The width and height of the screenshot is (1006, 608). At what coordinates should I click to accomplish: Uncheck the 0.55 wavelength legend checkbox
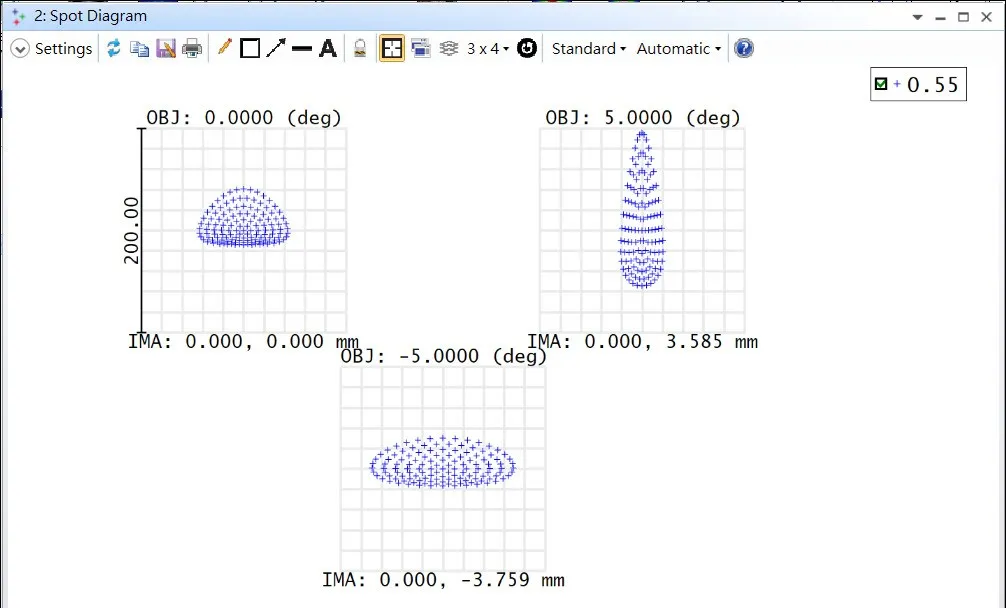click(x=881, y=85)
